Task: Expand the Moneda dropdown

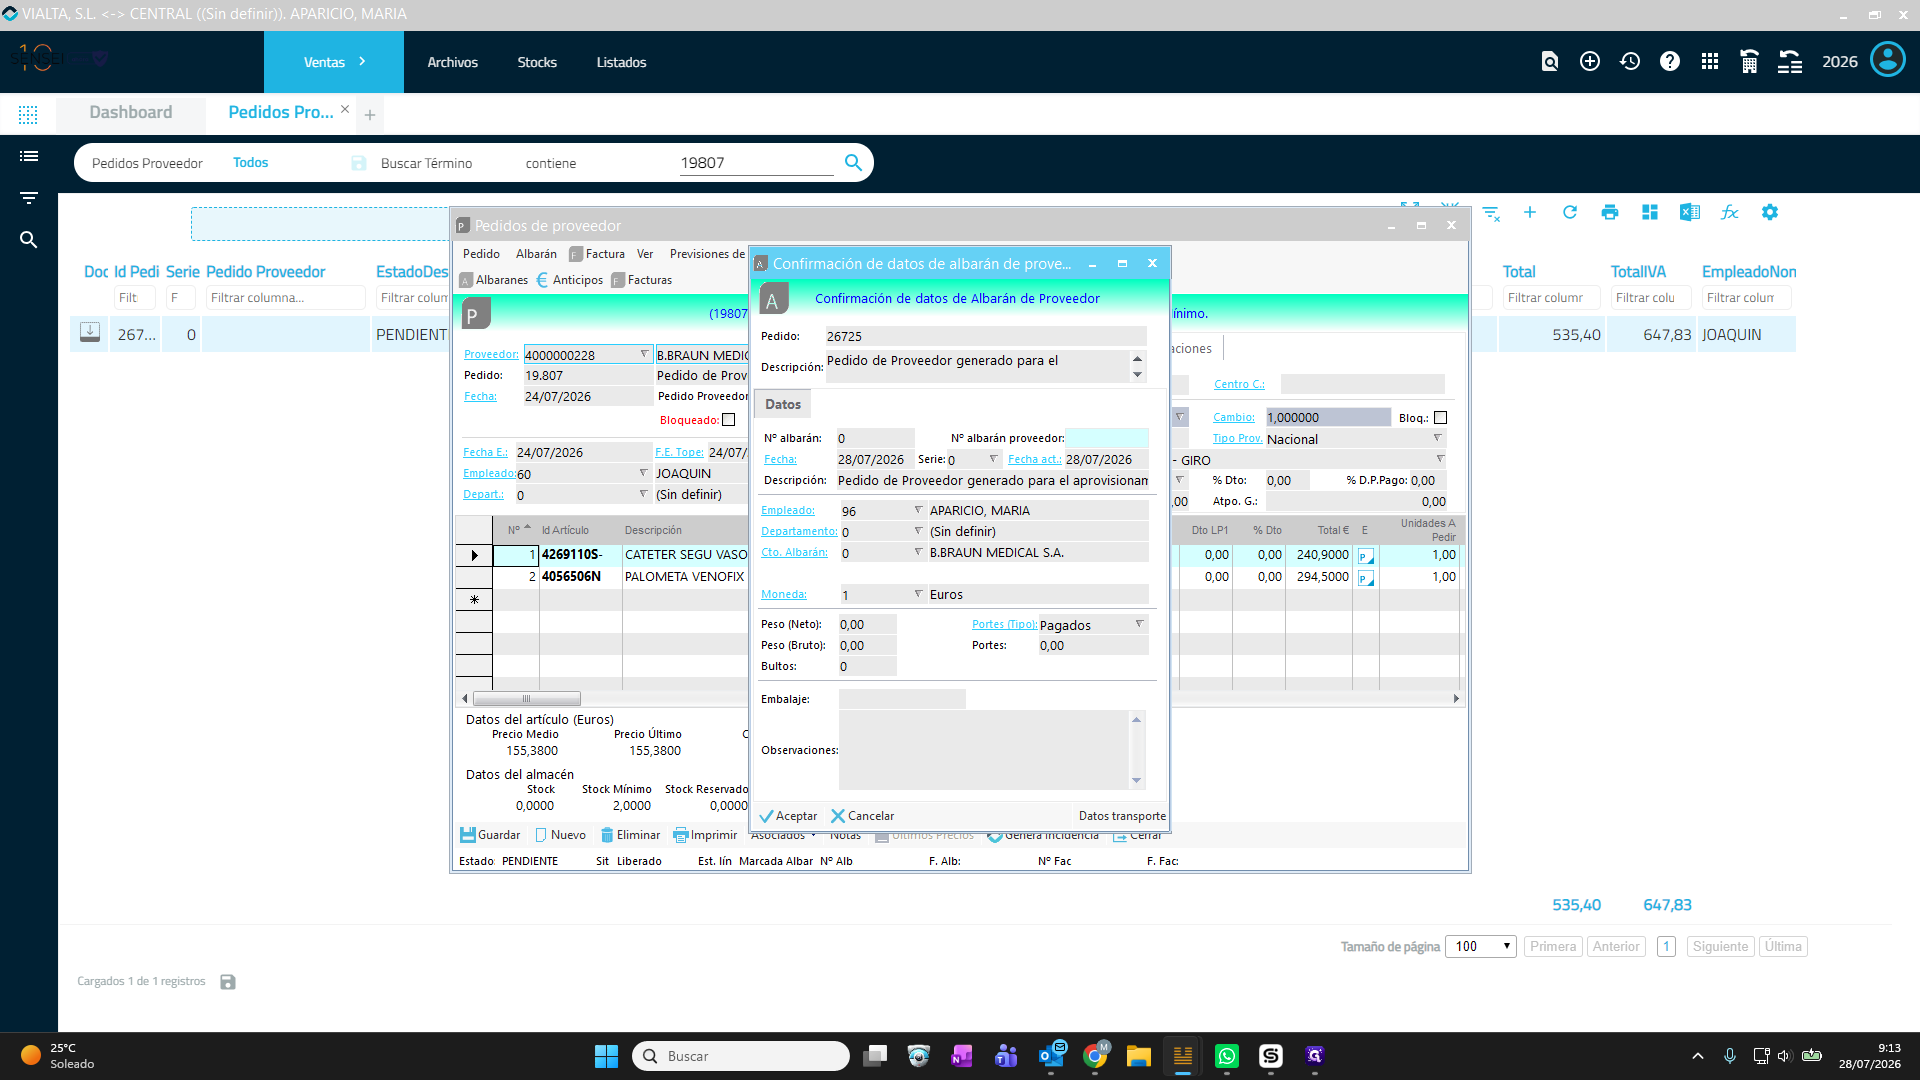Action: (x=918, y=594)
